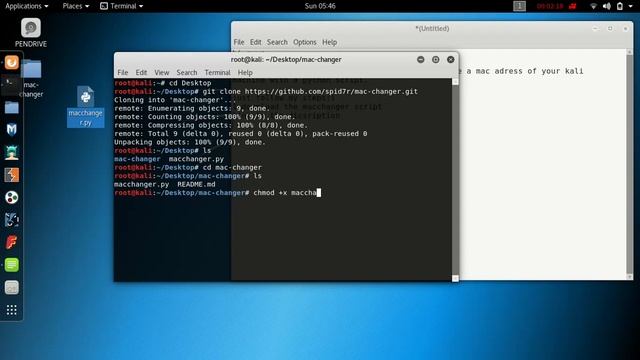The image size is (640, 360).
Task: Open the Files folder icon in the dock
Action: tap(11, 107)
